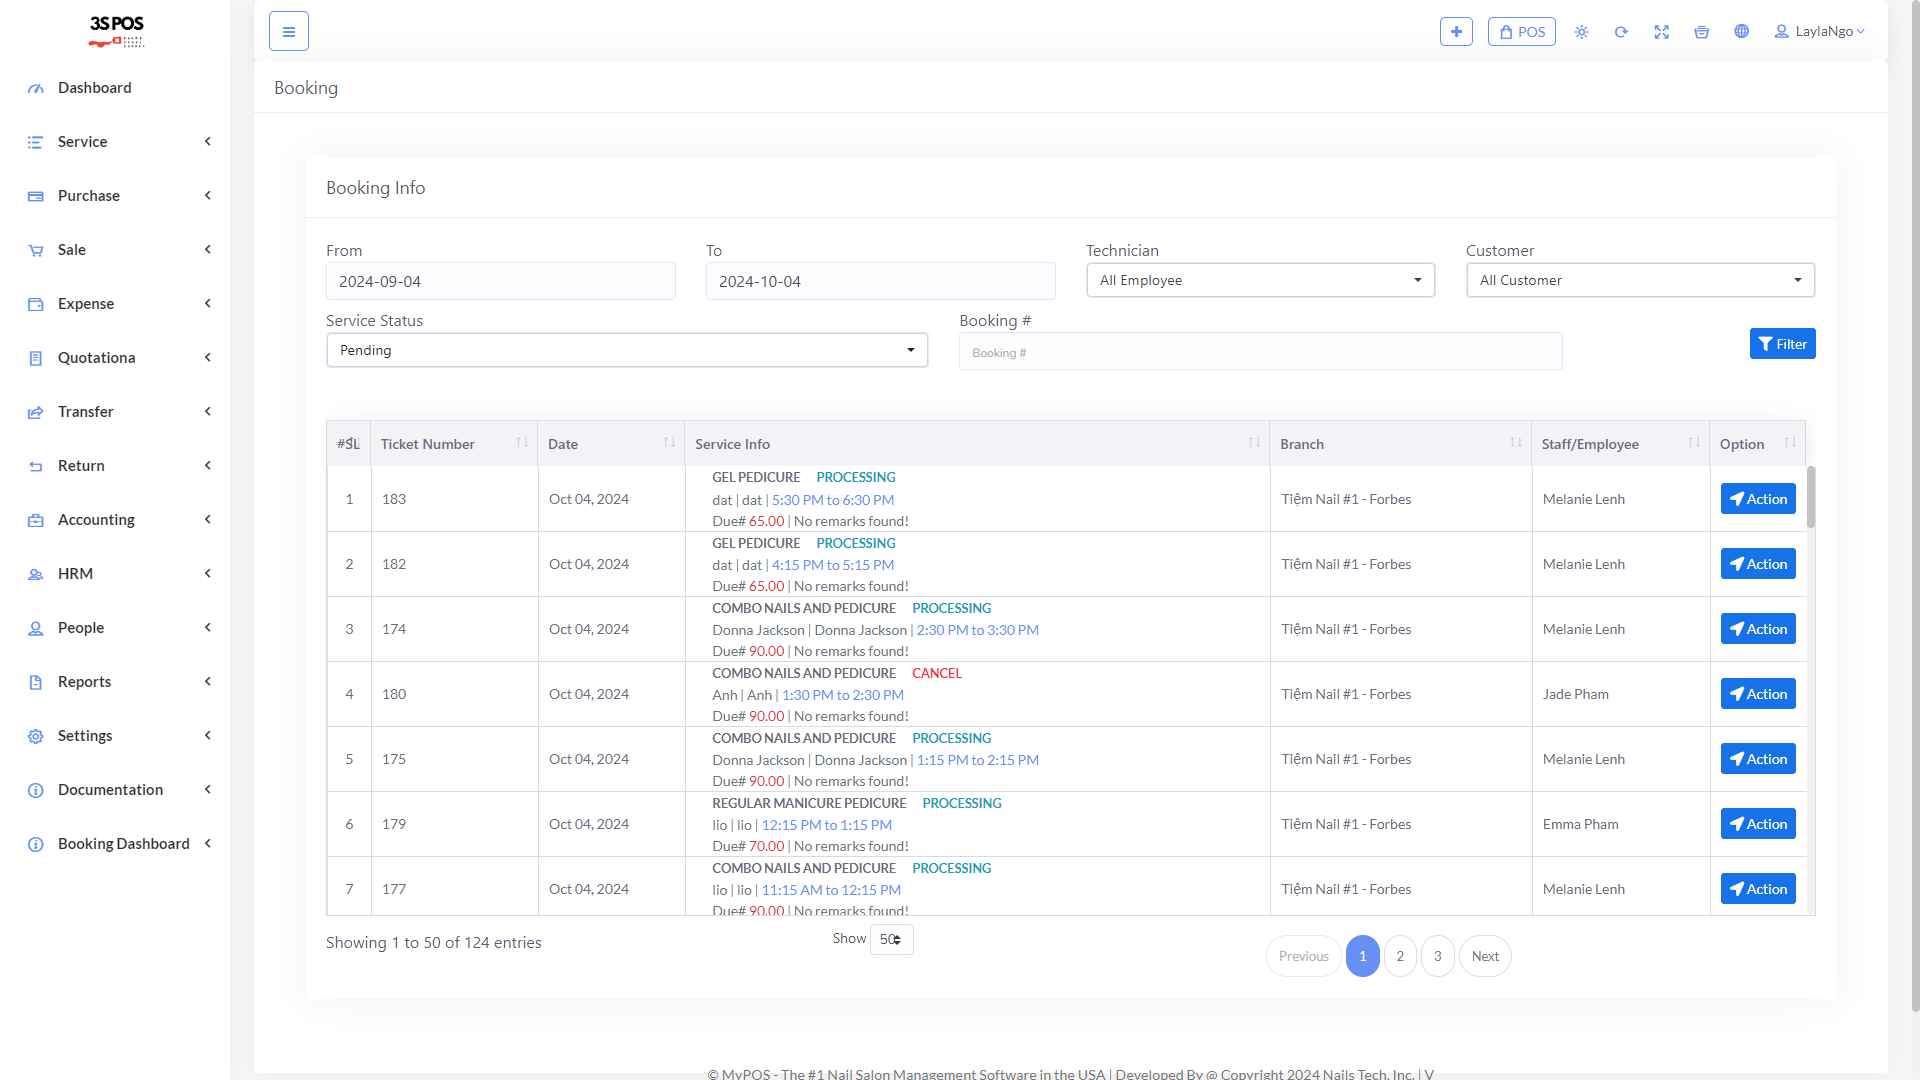Click the store basket icon in header
This screenshot has width=1920, height=1080.
(x=1701, y=32)
